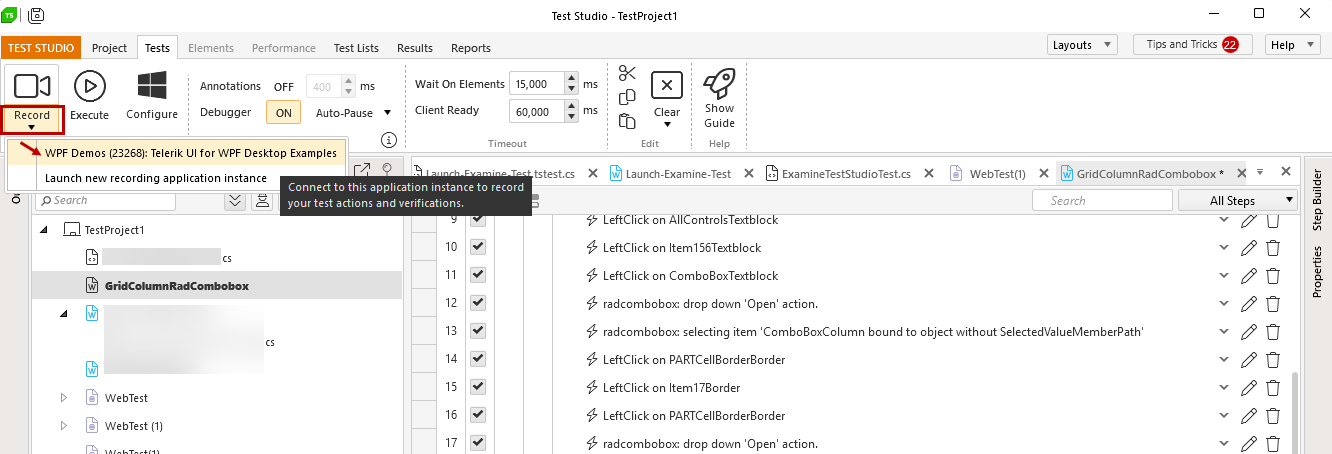The height and width of the screenshot is (454, 1332).
Task: Close the WebTest(1) document tab
Action: (1043, 174)
